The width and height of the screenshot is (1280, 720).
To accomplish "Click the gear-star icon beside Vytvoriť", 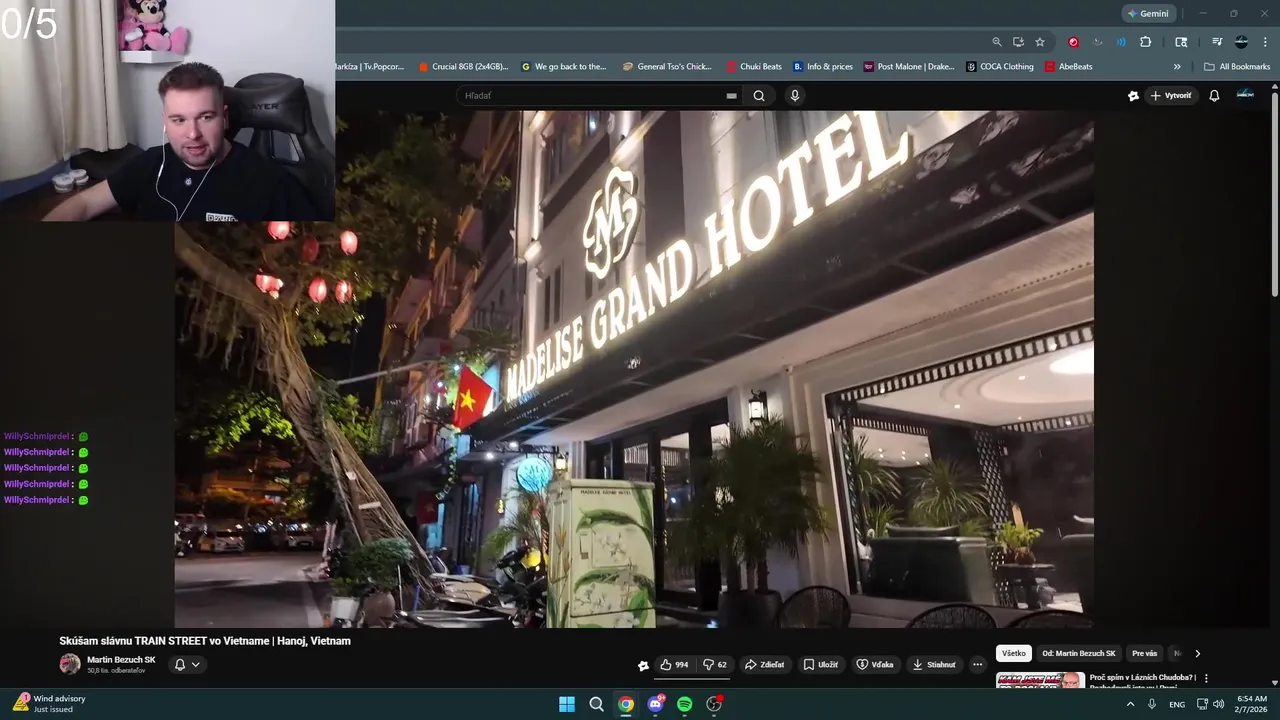I will [1133, 96].
